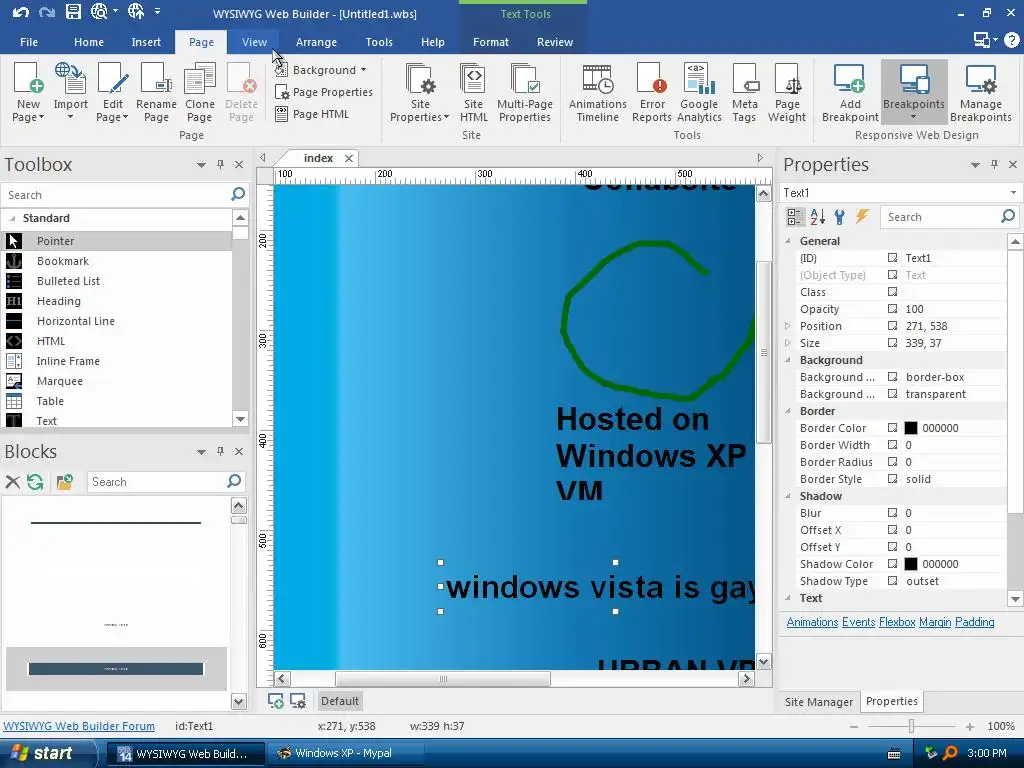Click the delete X icon in Blocks

tap(12, 482)
